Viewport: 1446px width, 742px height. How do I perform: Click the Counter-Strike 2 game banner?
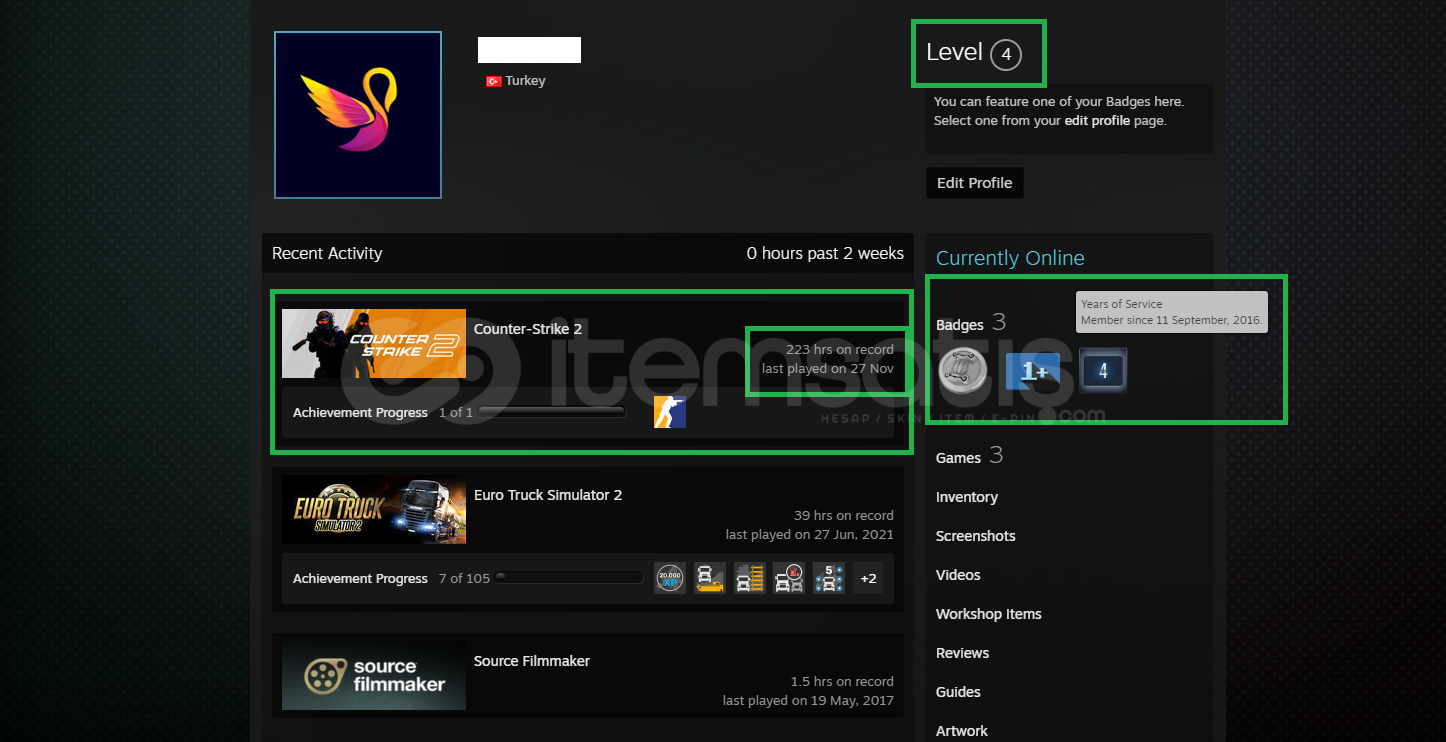(374, 343)
